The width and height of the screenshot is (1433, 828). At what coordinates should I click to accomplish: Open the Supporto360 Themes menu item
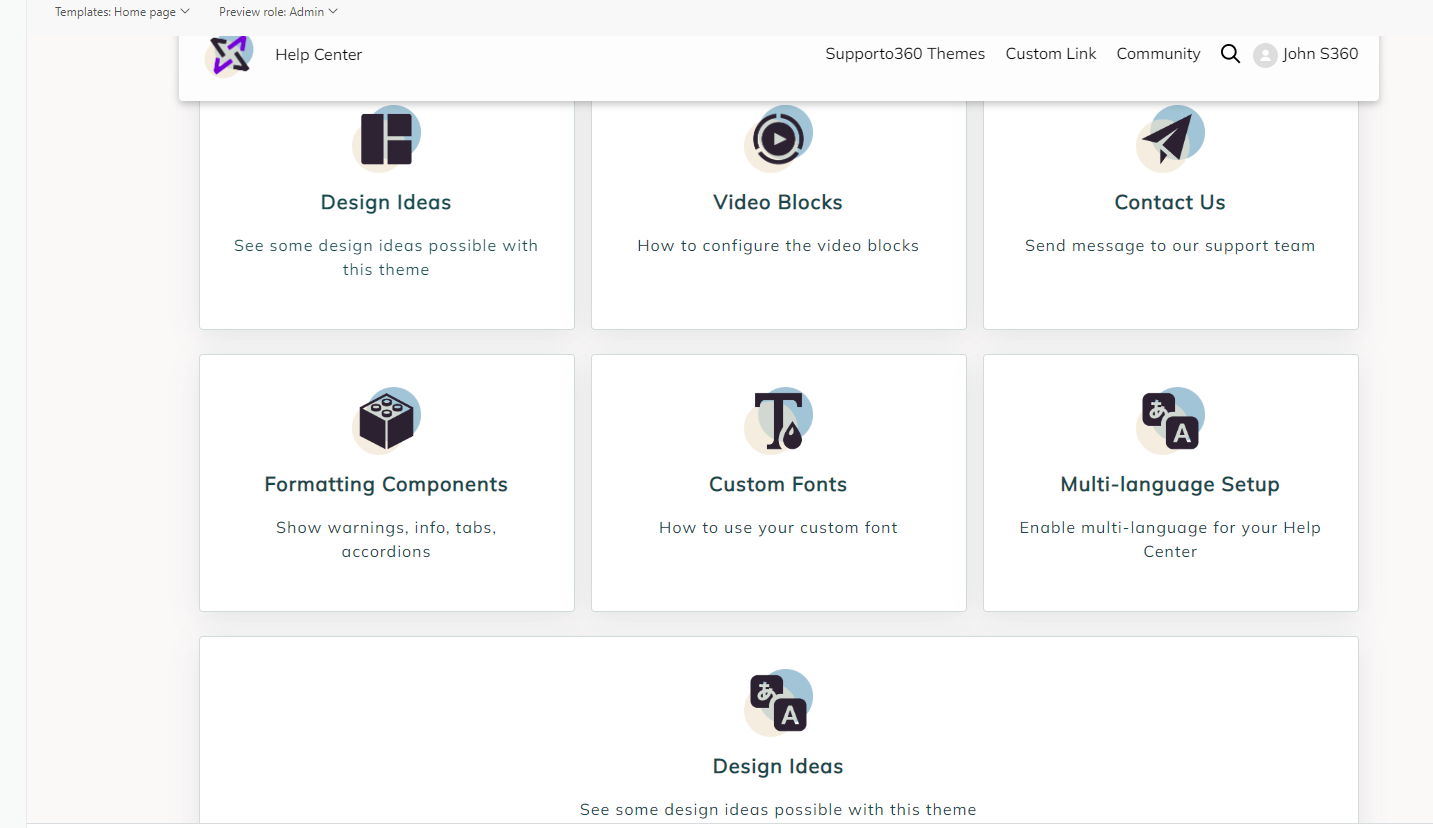905,54
